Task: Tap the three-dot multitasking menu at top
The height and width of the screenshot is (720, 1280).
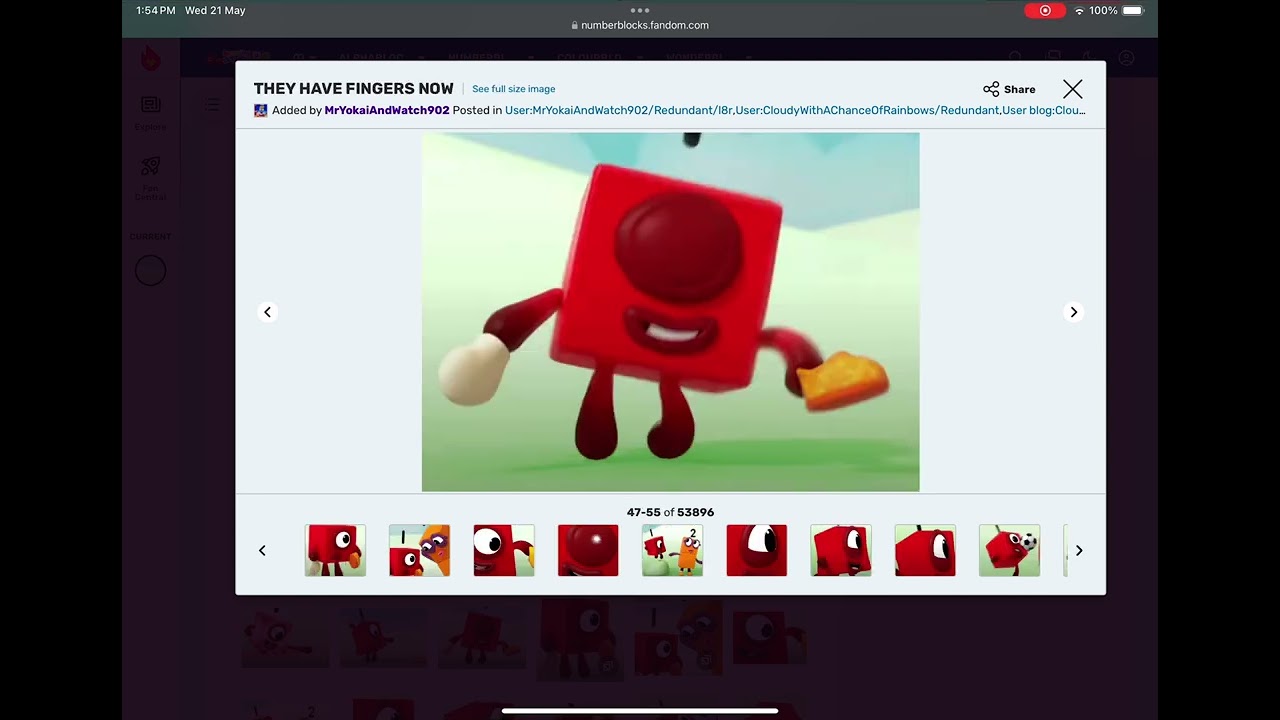Action: pos(640,10)
